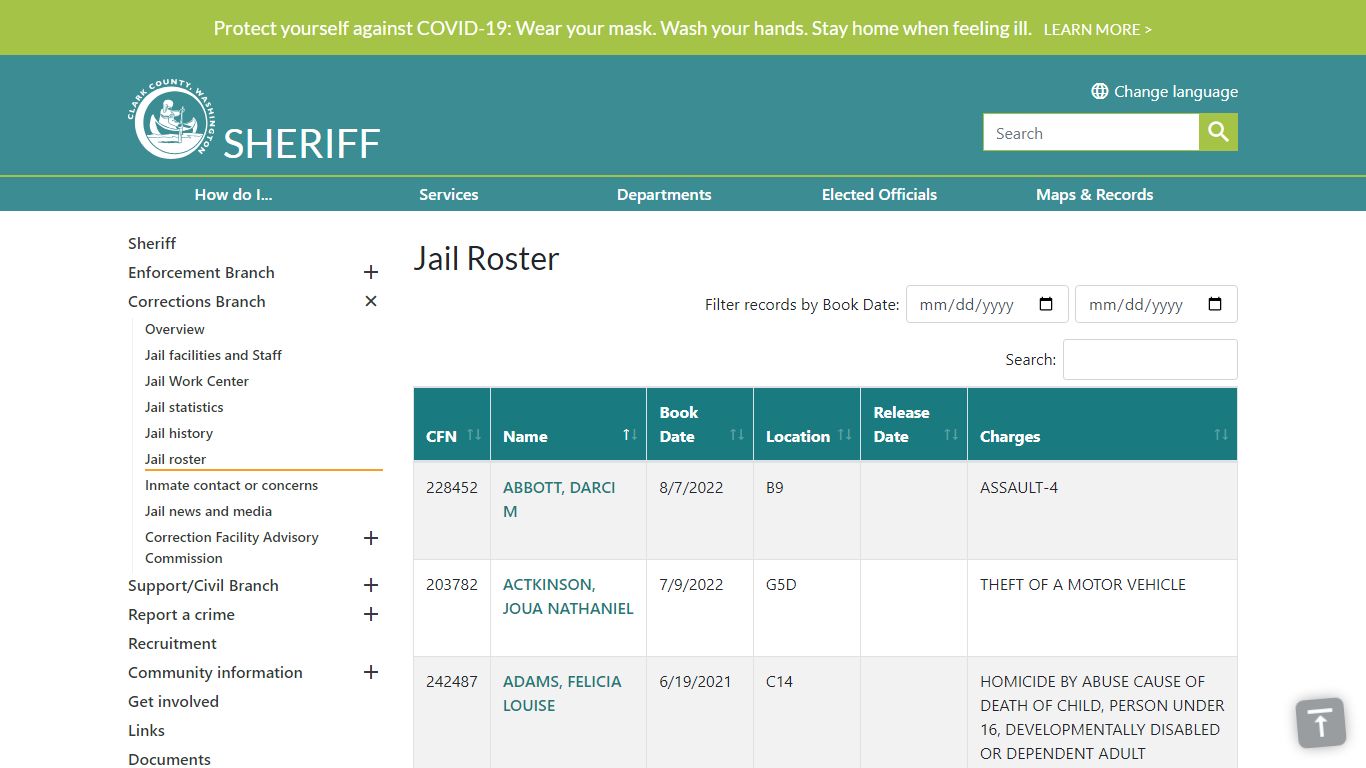
Task: Open the Enforcement Branch link
Action: [x=201, y=272]
